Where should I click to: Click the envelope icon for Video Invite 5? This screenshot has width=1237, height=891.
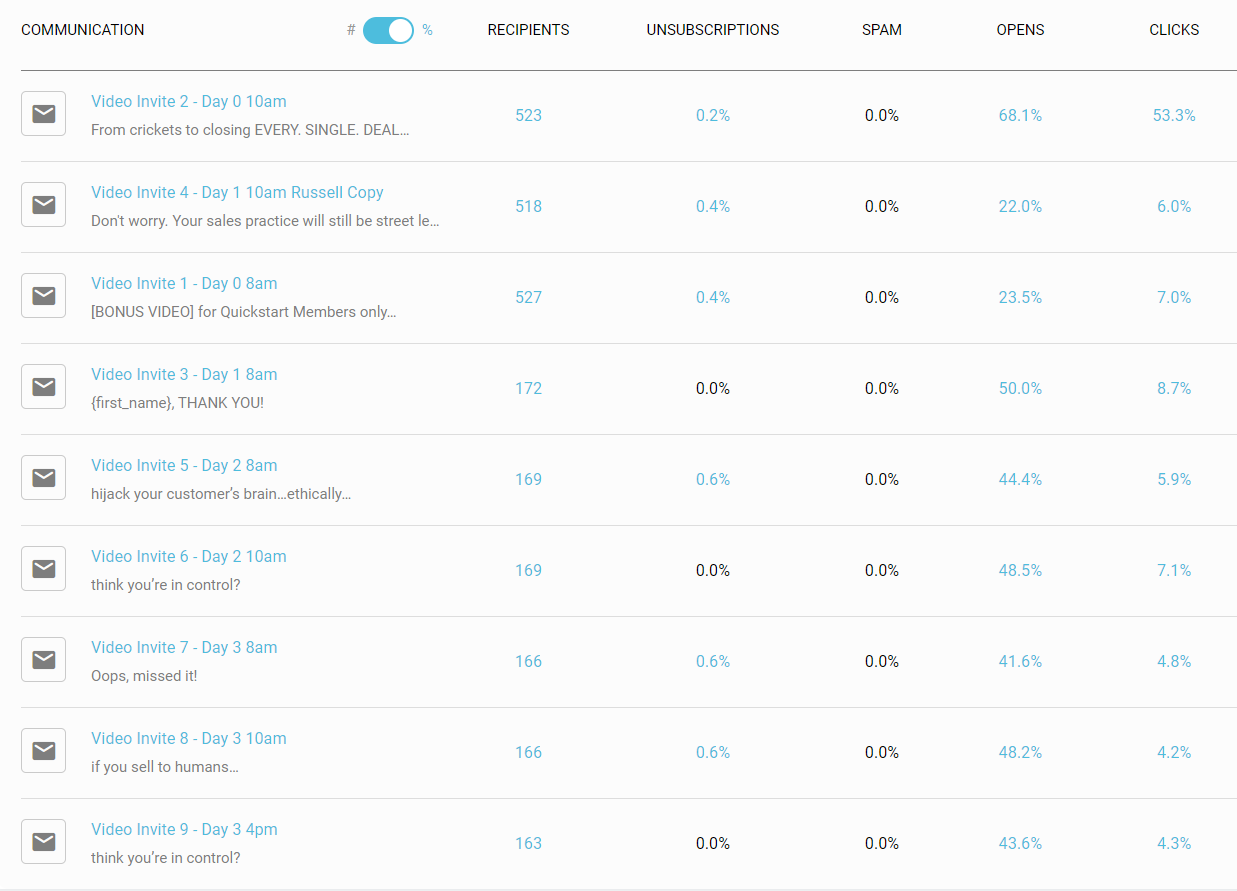click(x=43, y=477)
